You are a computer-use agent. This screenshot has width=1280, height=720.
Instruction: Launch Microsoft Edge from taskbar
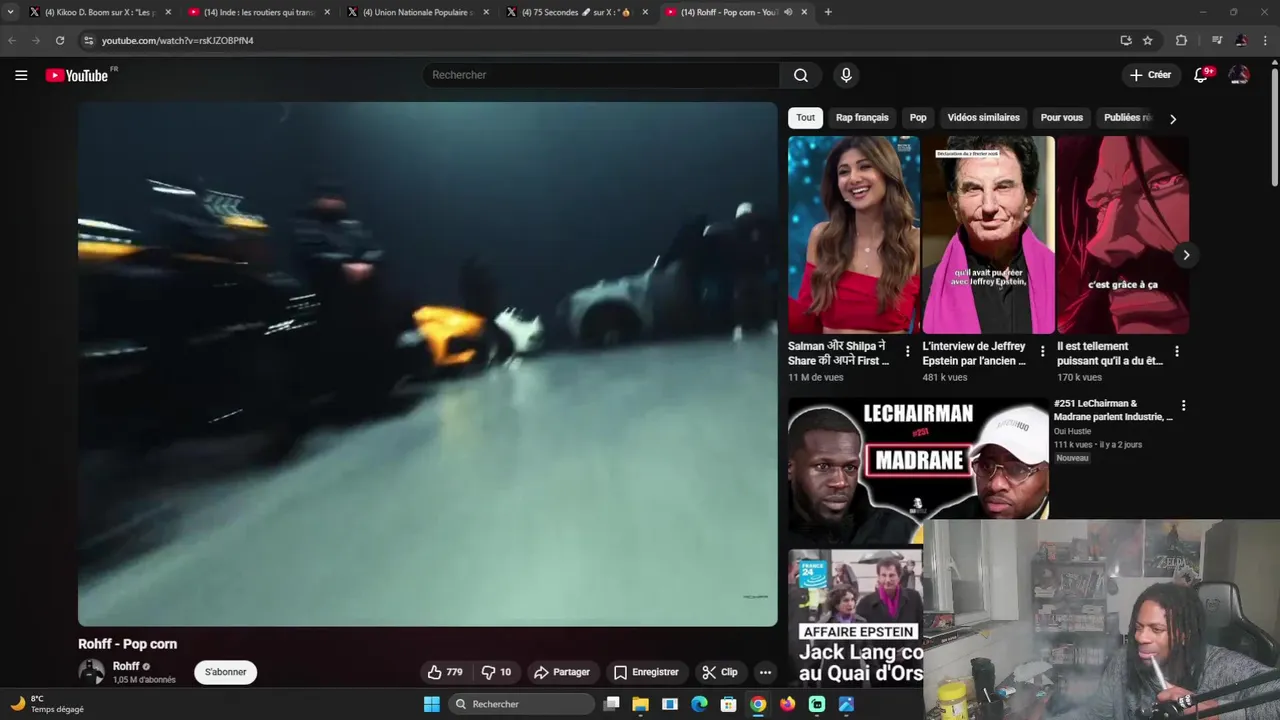699,704
